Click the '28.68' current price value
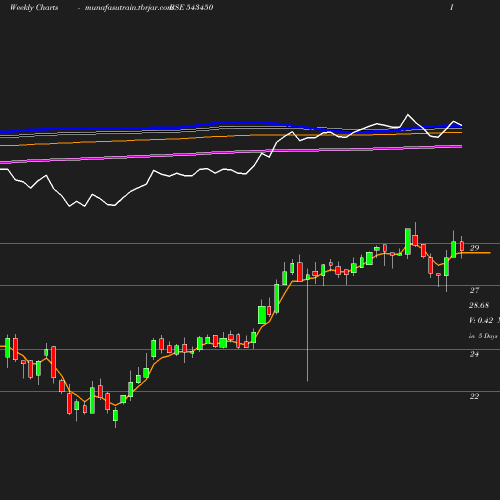500x500 pixels. tap(479, 305)
